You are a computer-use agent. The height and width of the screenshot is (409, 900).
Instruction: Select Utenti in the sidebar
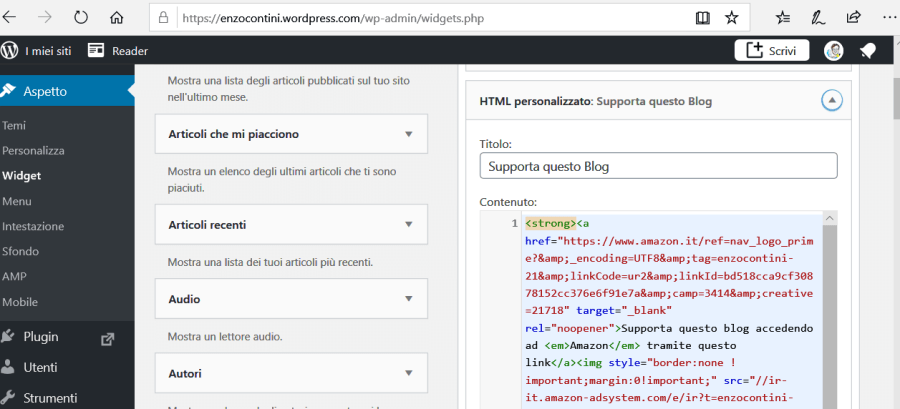(40, 367)
